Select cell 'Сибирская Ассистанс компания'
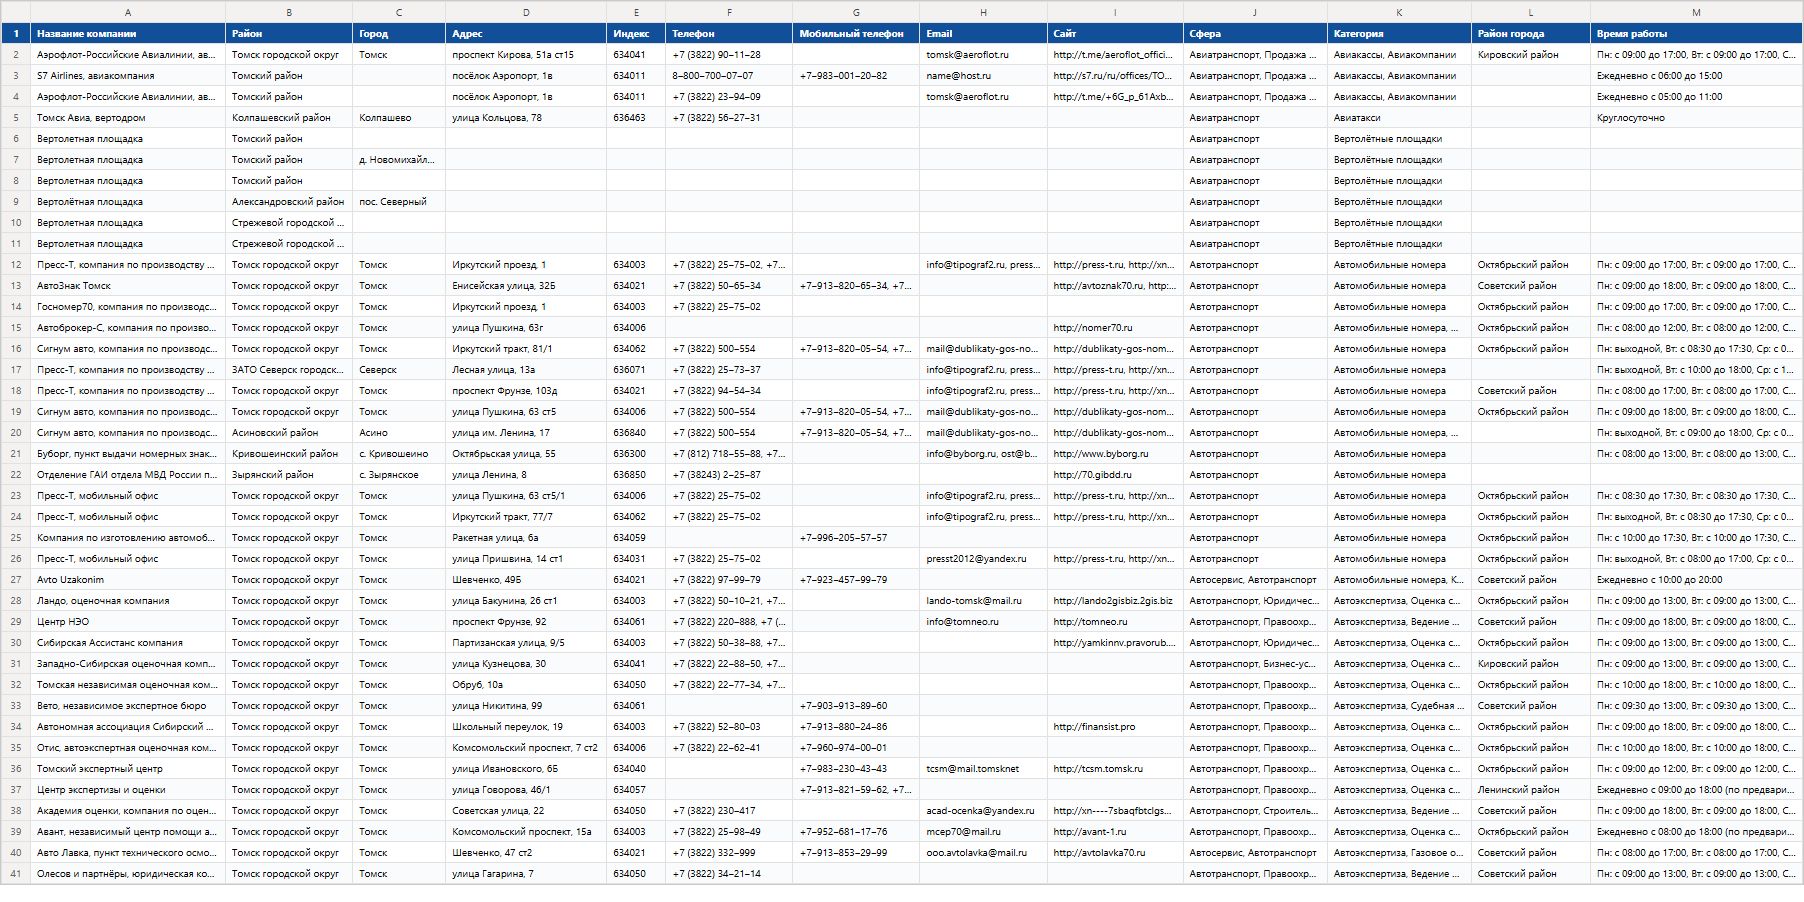Viewport: 1804px width, 902px height. tap(128, 643)
